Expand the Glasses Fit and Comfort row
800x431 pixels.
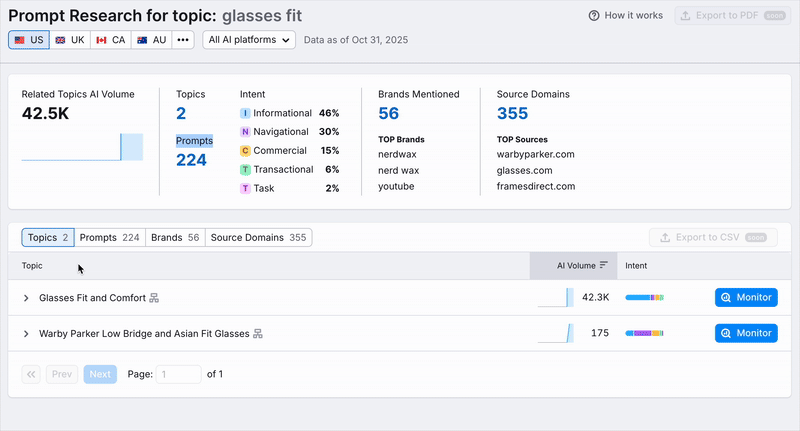(27, 298)
